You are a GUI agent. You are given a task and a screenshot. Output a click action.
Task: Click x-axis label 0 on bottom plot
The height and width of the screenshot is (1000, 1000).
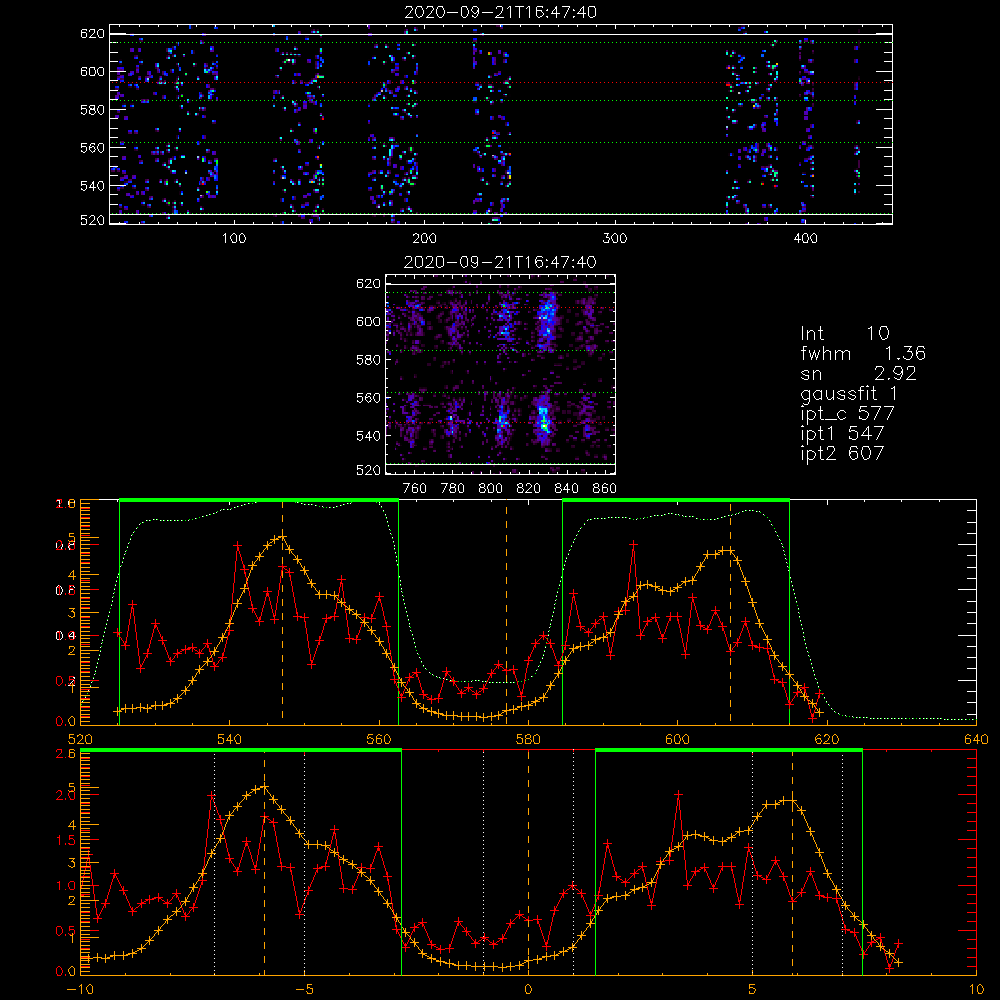tap(528, 989)
